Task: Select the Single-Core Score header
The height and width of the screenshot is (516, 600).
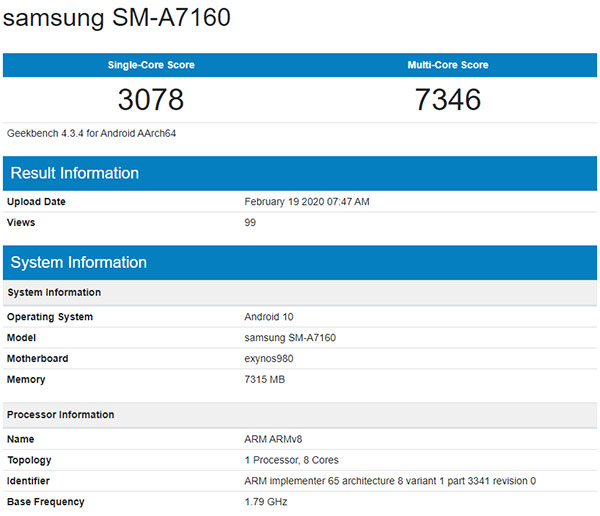Action: pyautogui.click(x=151, y=65)
